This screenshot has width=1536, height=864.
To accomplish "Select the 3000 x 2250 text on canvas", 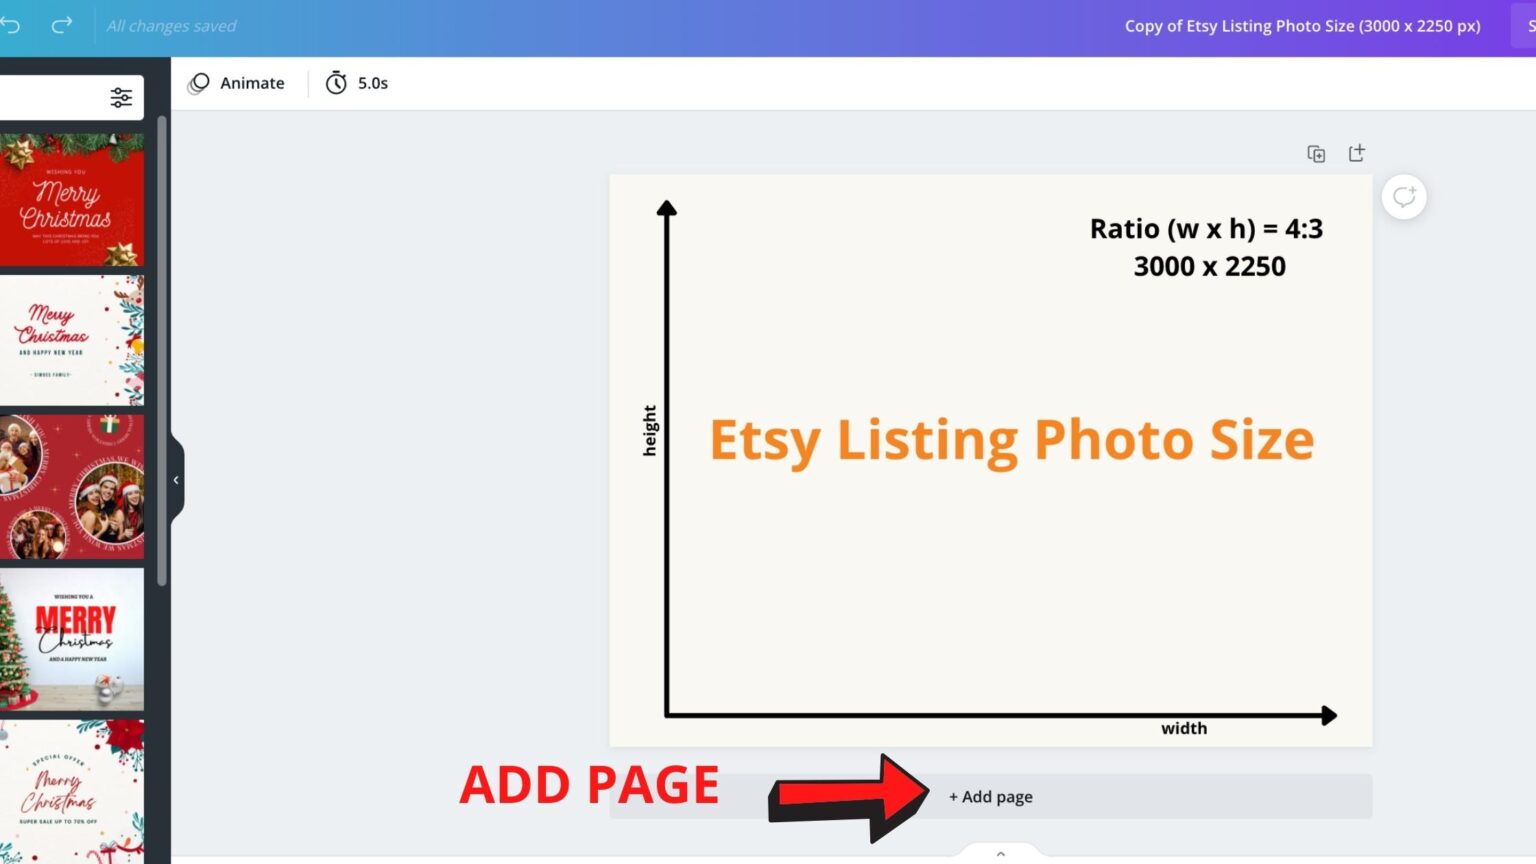I will pyautogui.click(x=1209, y=267).
